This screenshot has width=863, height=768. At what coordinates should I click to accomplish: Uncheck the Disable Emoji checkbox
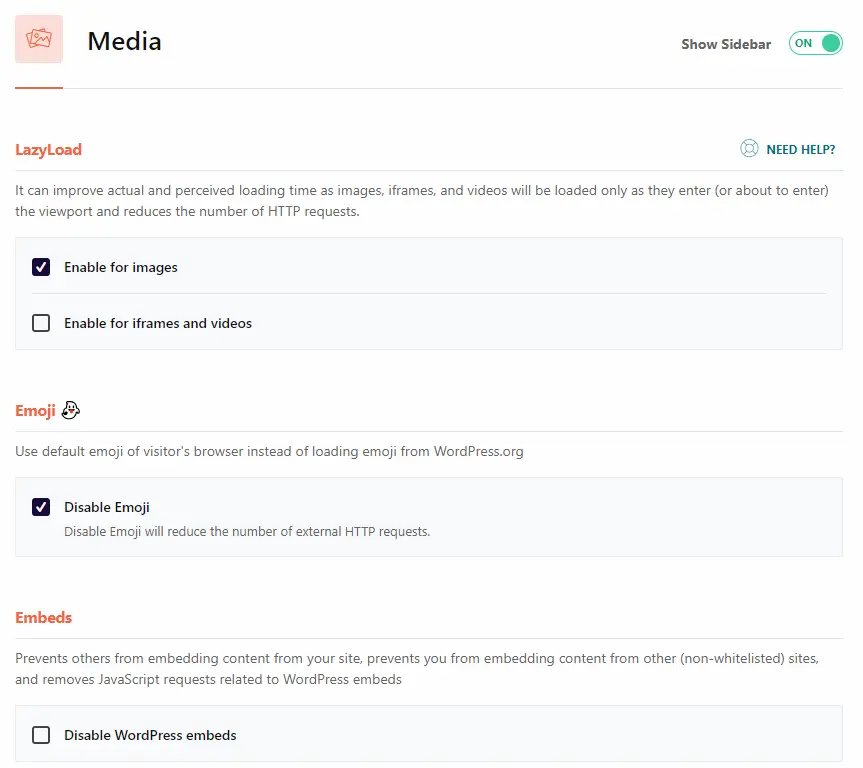[41, 507]
